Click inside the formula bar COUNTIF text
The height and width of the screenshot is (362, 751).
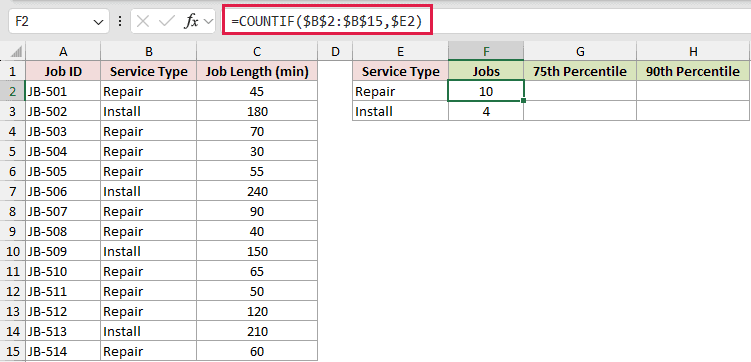327,22
